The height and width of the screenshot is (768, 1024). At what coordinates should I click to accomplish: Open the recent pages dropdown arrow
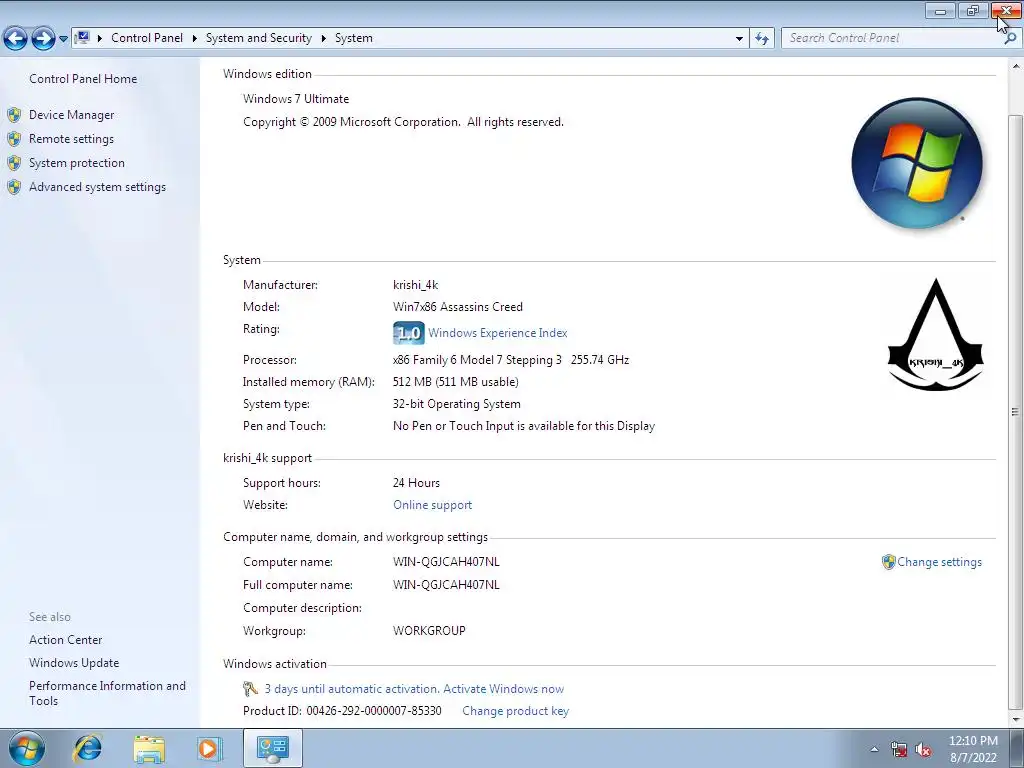click(63, 39)
